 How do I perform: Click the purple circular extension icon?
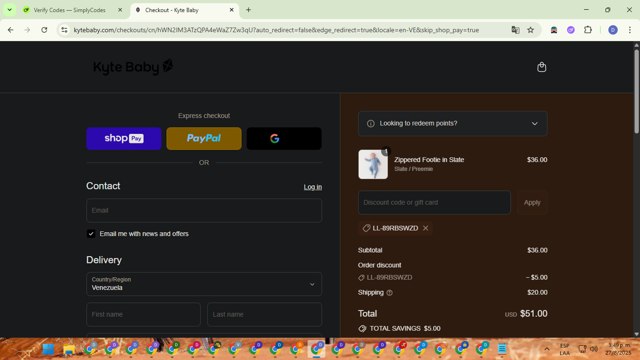click(571, 30)
